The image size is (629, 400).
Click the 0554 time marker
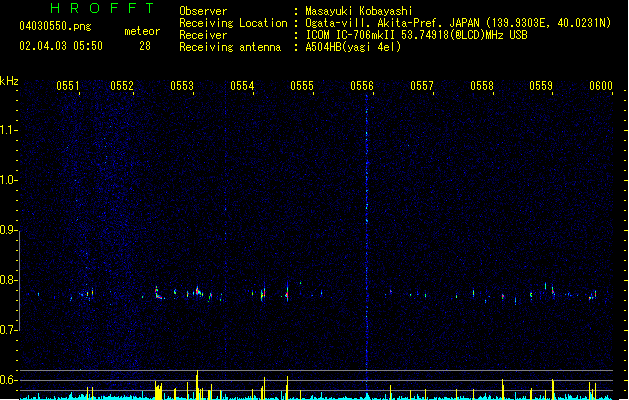tap(242, 86)
